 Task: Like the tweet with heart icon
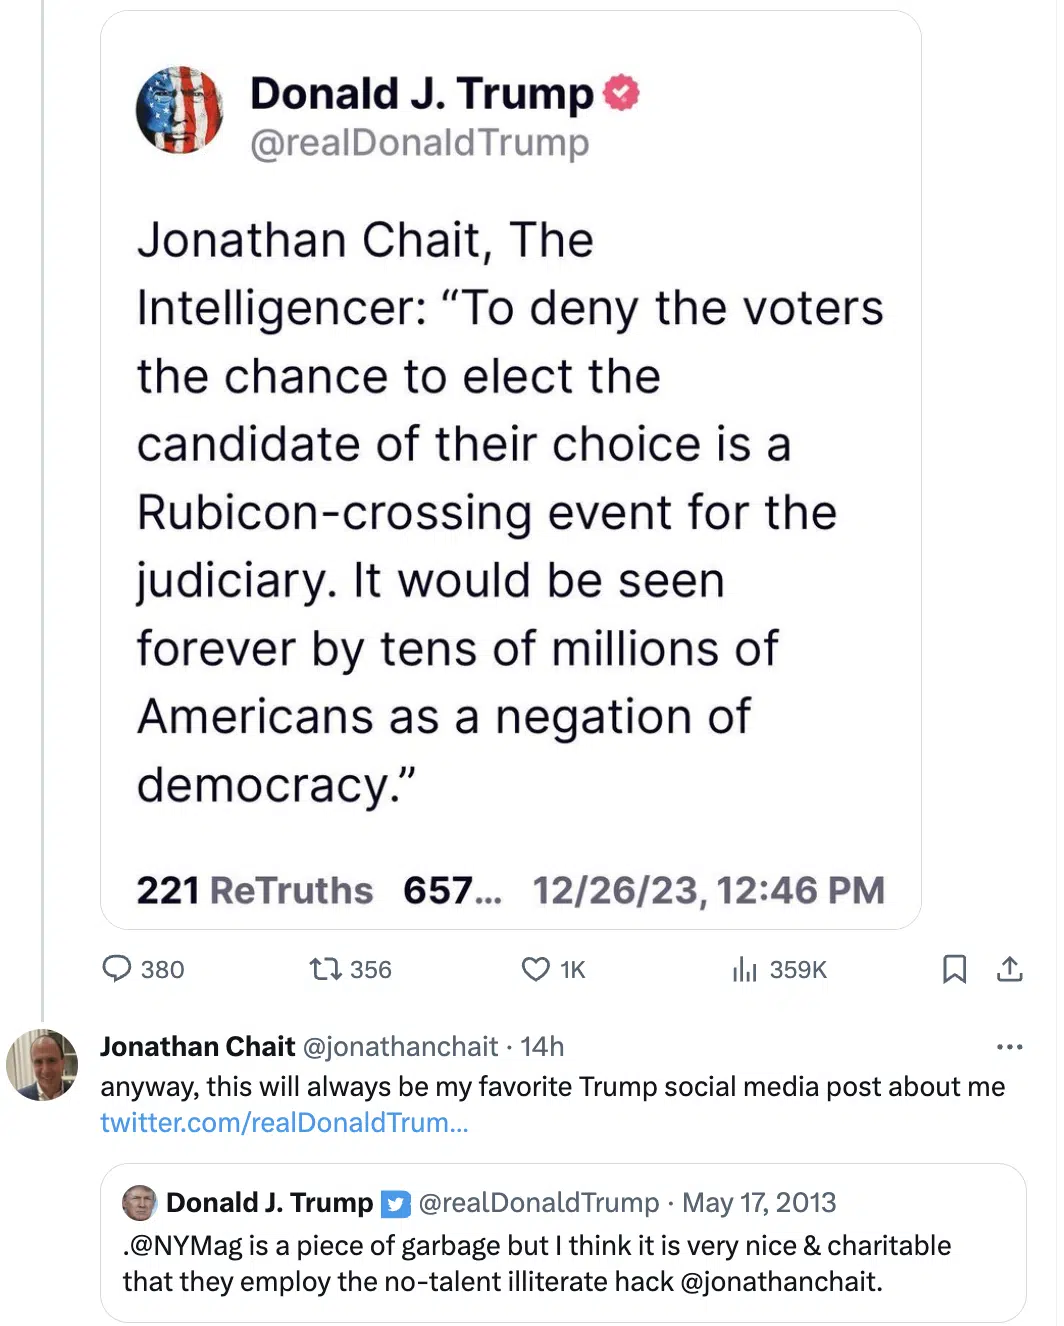click(x=536, y=969)
